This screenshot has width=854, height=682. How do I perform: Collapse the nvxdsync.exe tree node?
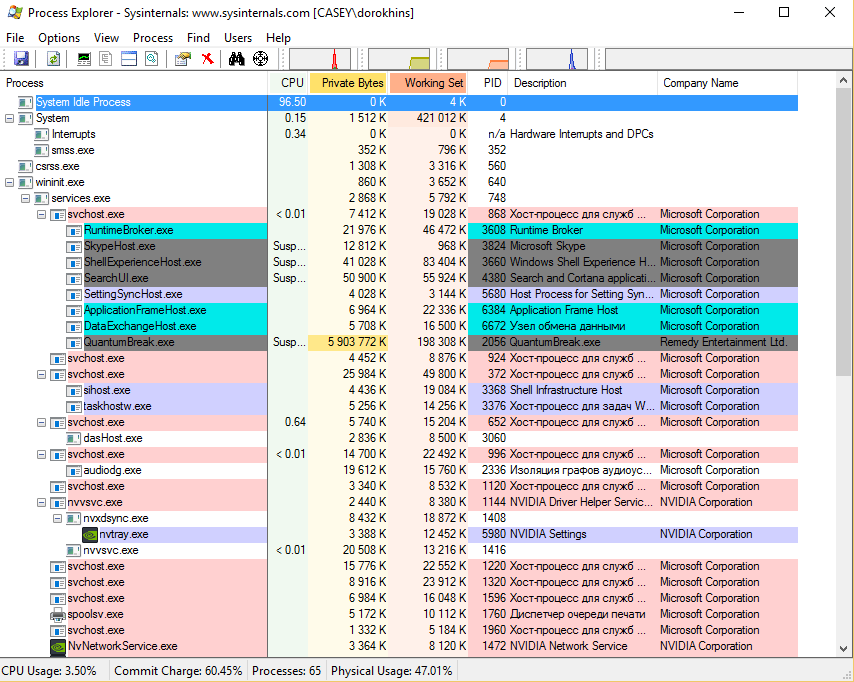coord(58,518)
